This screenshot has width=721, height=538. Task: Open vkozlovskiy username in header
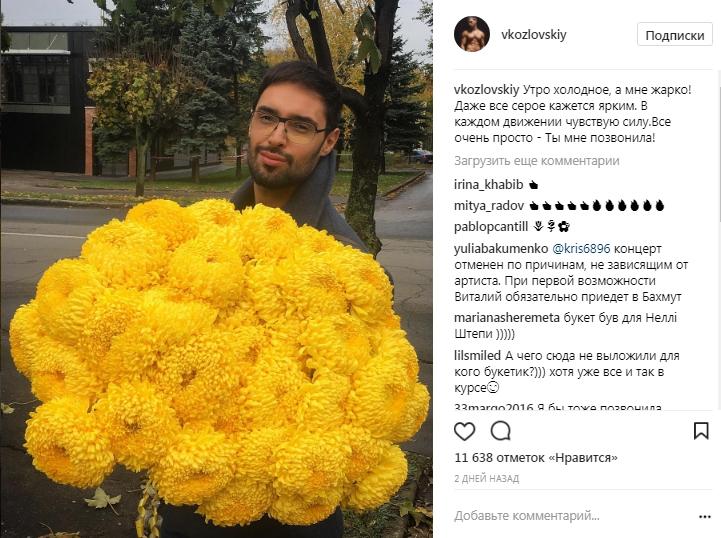[534, 35]
